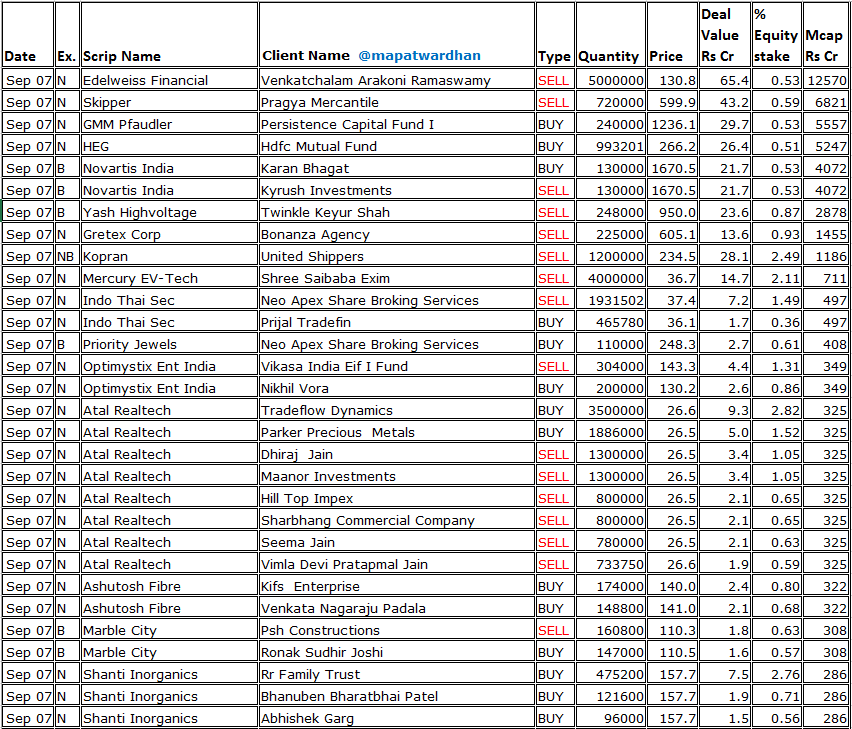Image resolution: width=852 pixels, height=729 pixels.
Task: Click the Quantity column header
Action: click(x=611, y=34)
